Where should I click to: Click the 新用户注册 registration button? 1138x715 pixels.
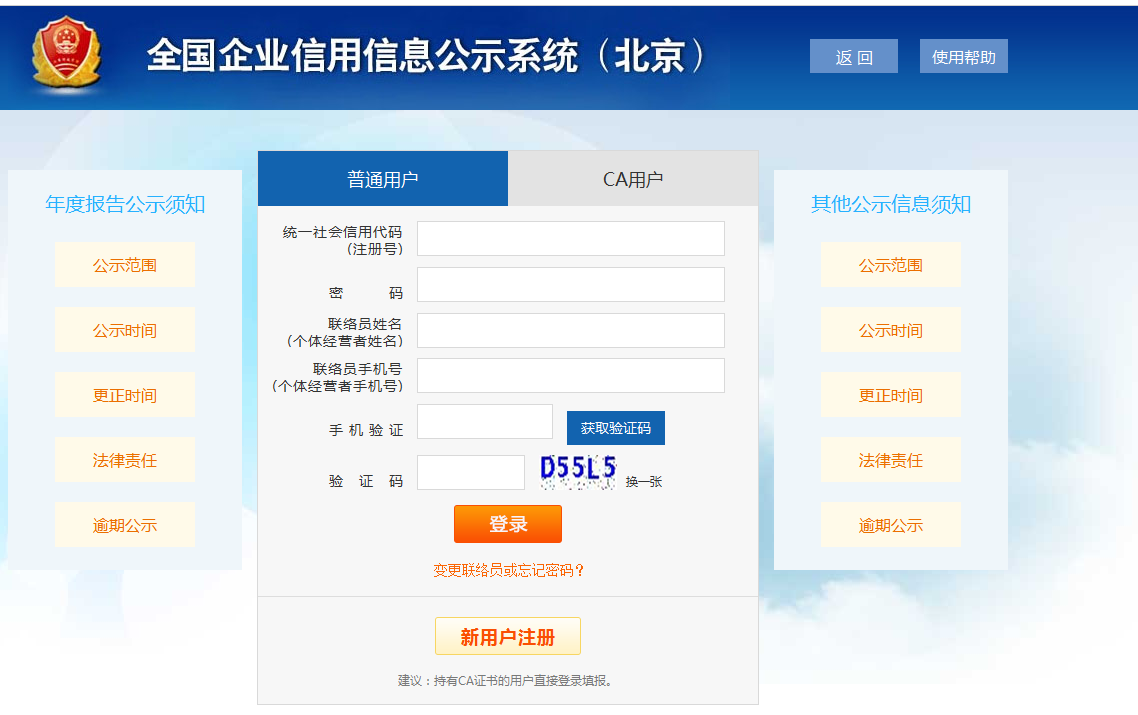click(x=507, y=635)
